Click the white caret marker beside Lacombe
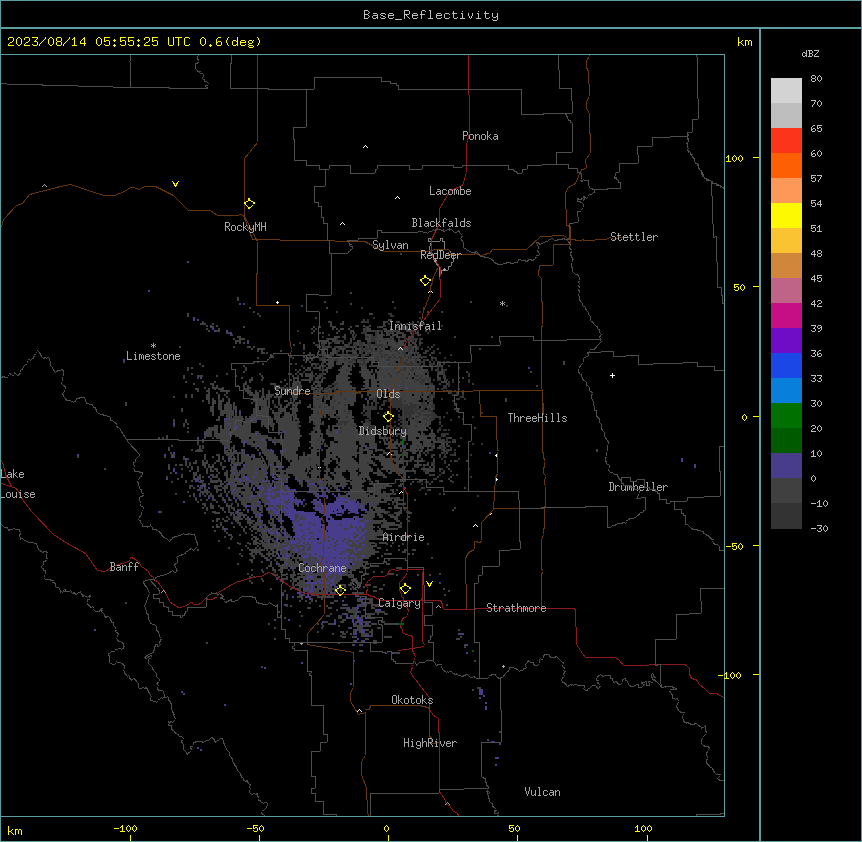862x842 pixels. click(x=397, y=198)
